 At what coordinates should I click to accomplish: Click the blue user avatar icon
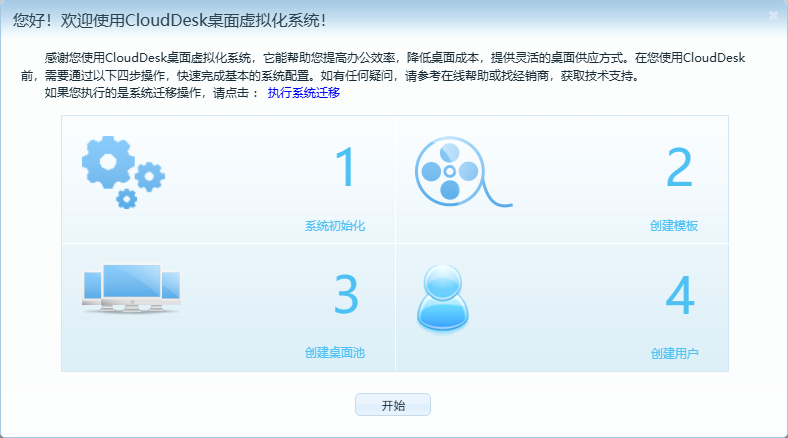click(x=443, y=298)
